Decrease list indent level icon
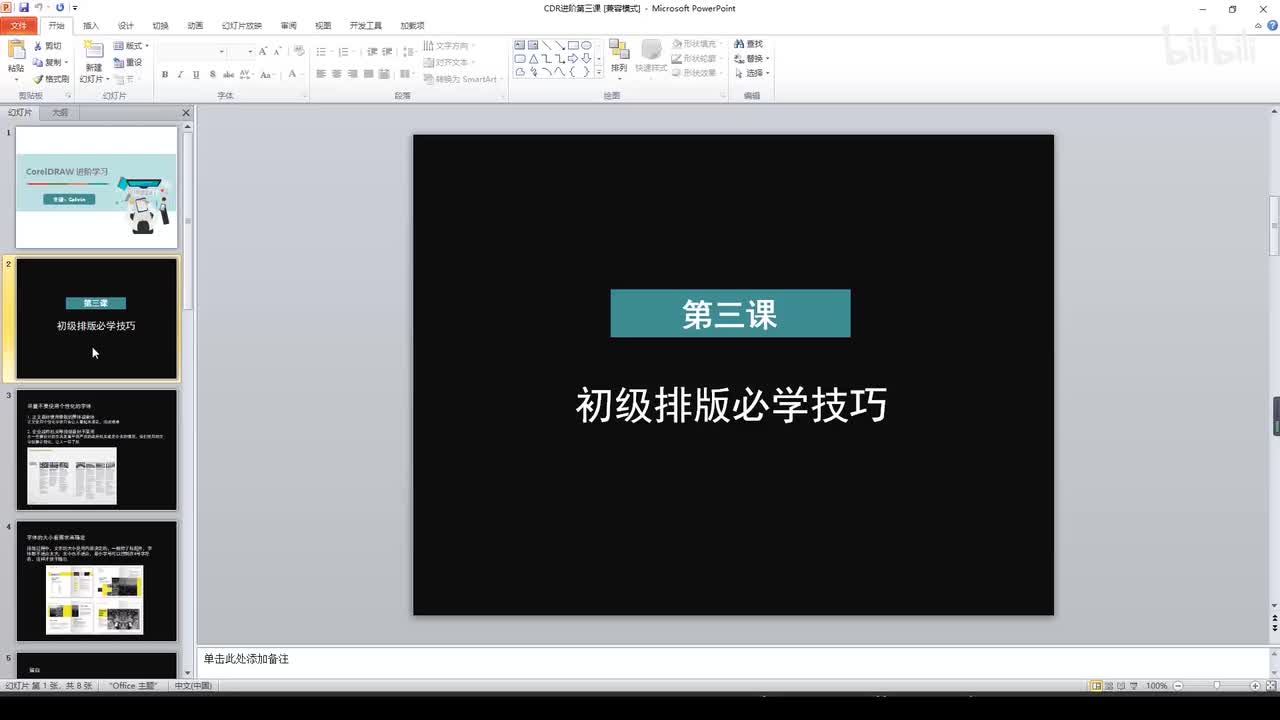1280x720 pixels. click(x=372, y=51)
